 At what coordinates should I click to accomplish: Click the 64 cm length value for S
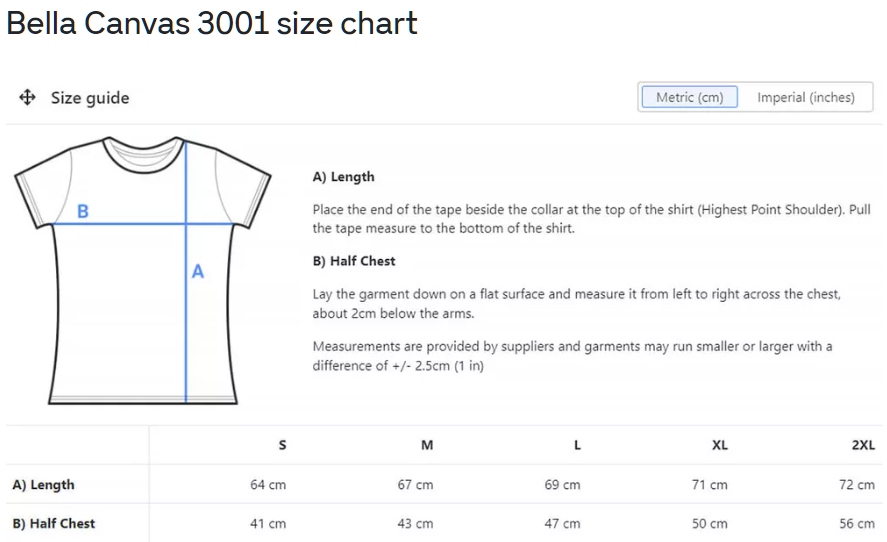(x=268, y=485)
